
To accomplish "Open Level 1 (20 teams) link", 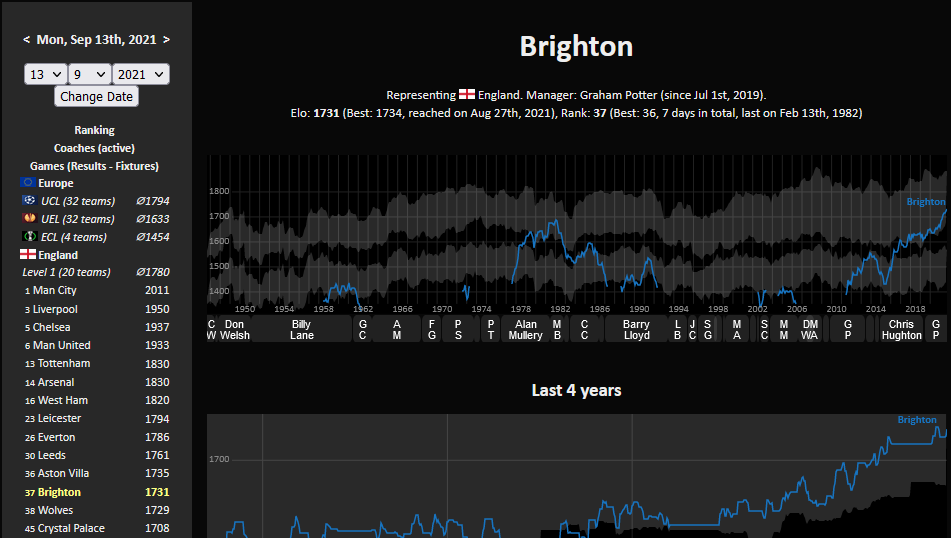I will 67,272.
